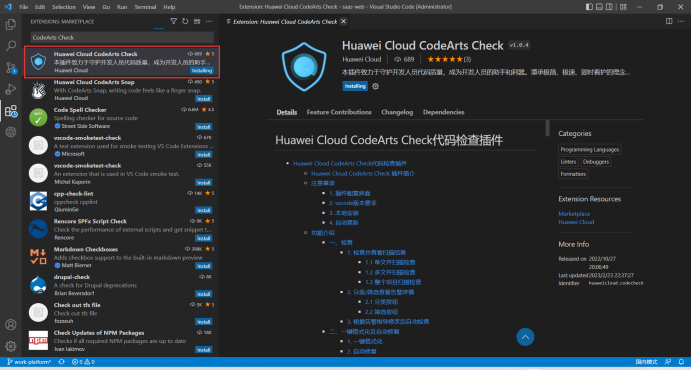Install Huawei Cloud CodeArts Snap extension
The height and width of the screenshot is (371, 692).
[x=203, y=99]
